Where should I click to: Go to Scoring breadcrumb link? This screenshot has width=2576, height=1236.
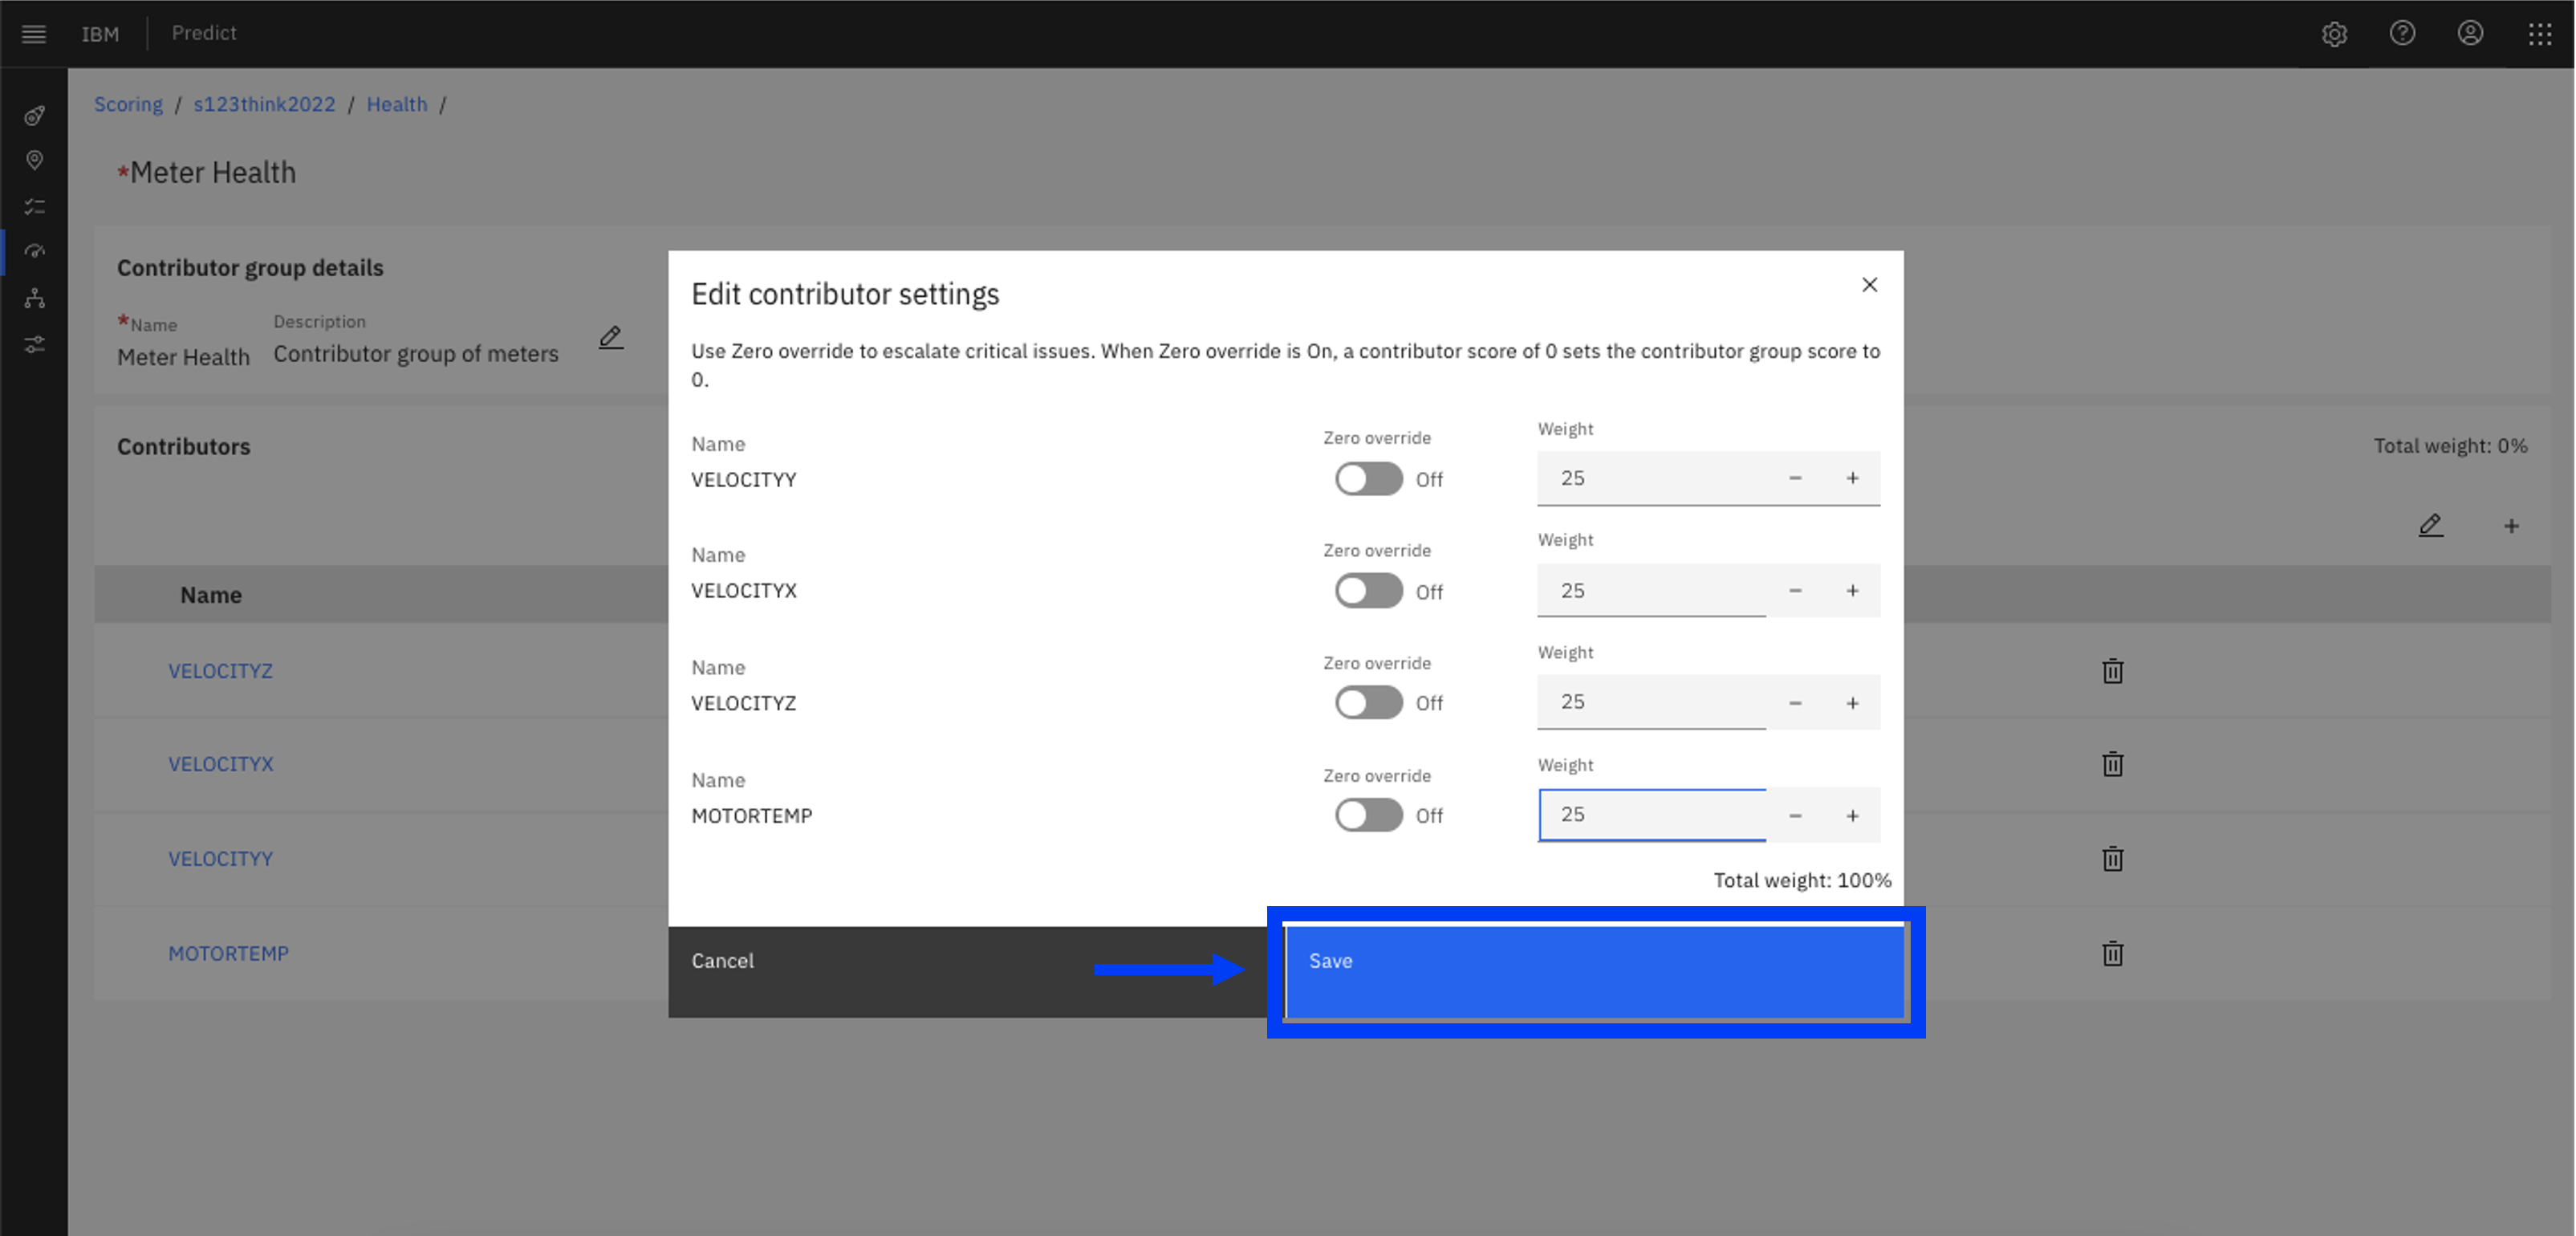[128, 104]
